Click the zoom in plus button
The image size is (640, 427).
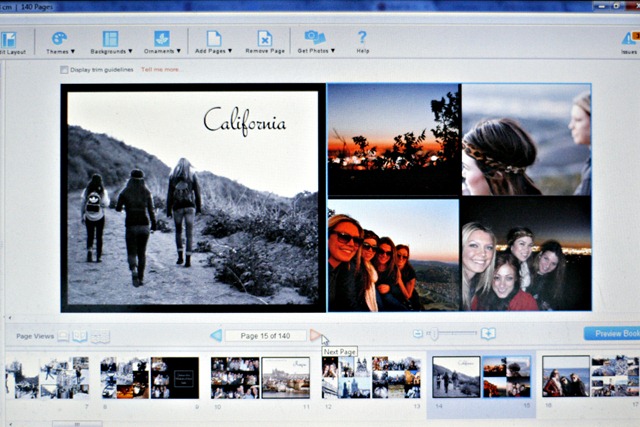[x=488, y=334]
